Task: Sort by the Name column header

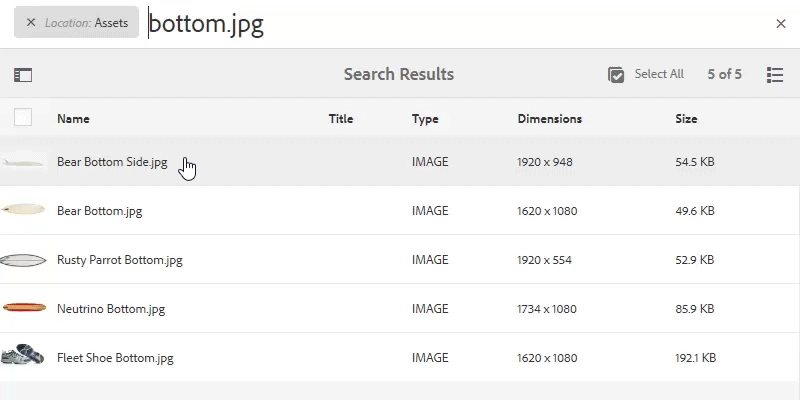Action: [x=73, y=119]
